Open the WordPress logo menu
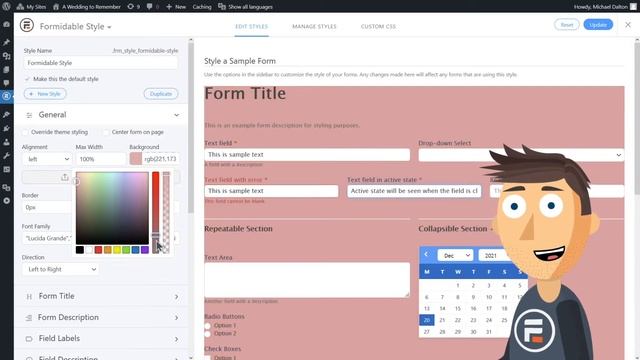This screenshot has height=360, width=640. point(6,7)
